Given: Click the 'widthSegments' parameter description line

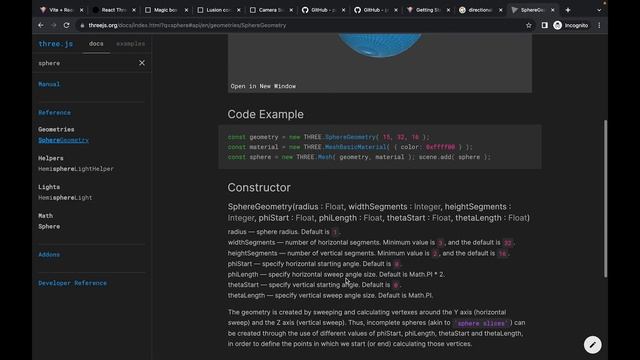Looking at the screenshot, I should (371, 242).
